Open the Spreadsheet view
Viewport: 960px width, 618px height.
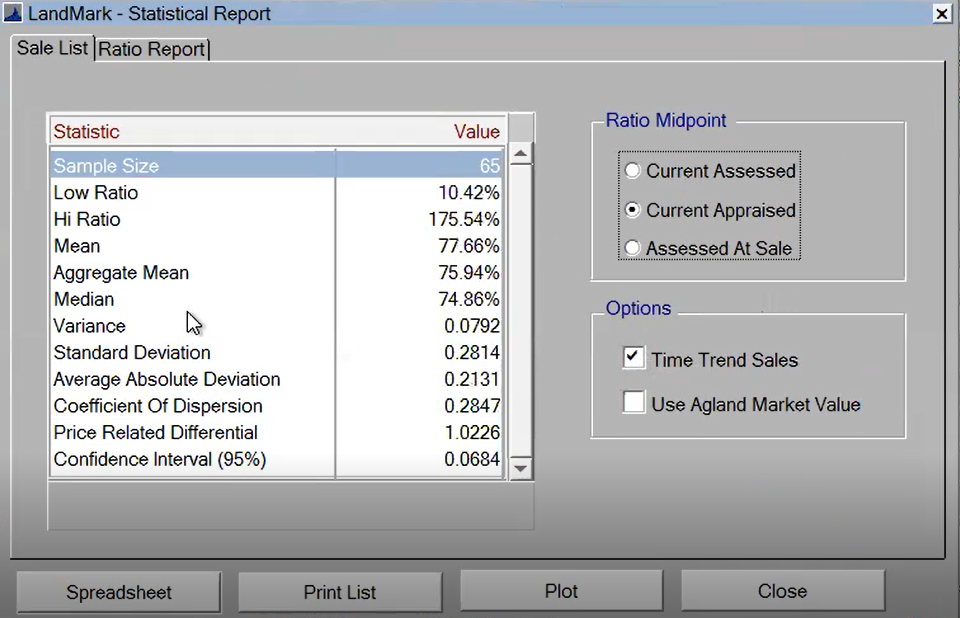117,591
